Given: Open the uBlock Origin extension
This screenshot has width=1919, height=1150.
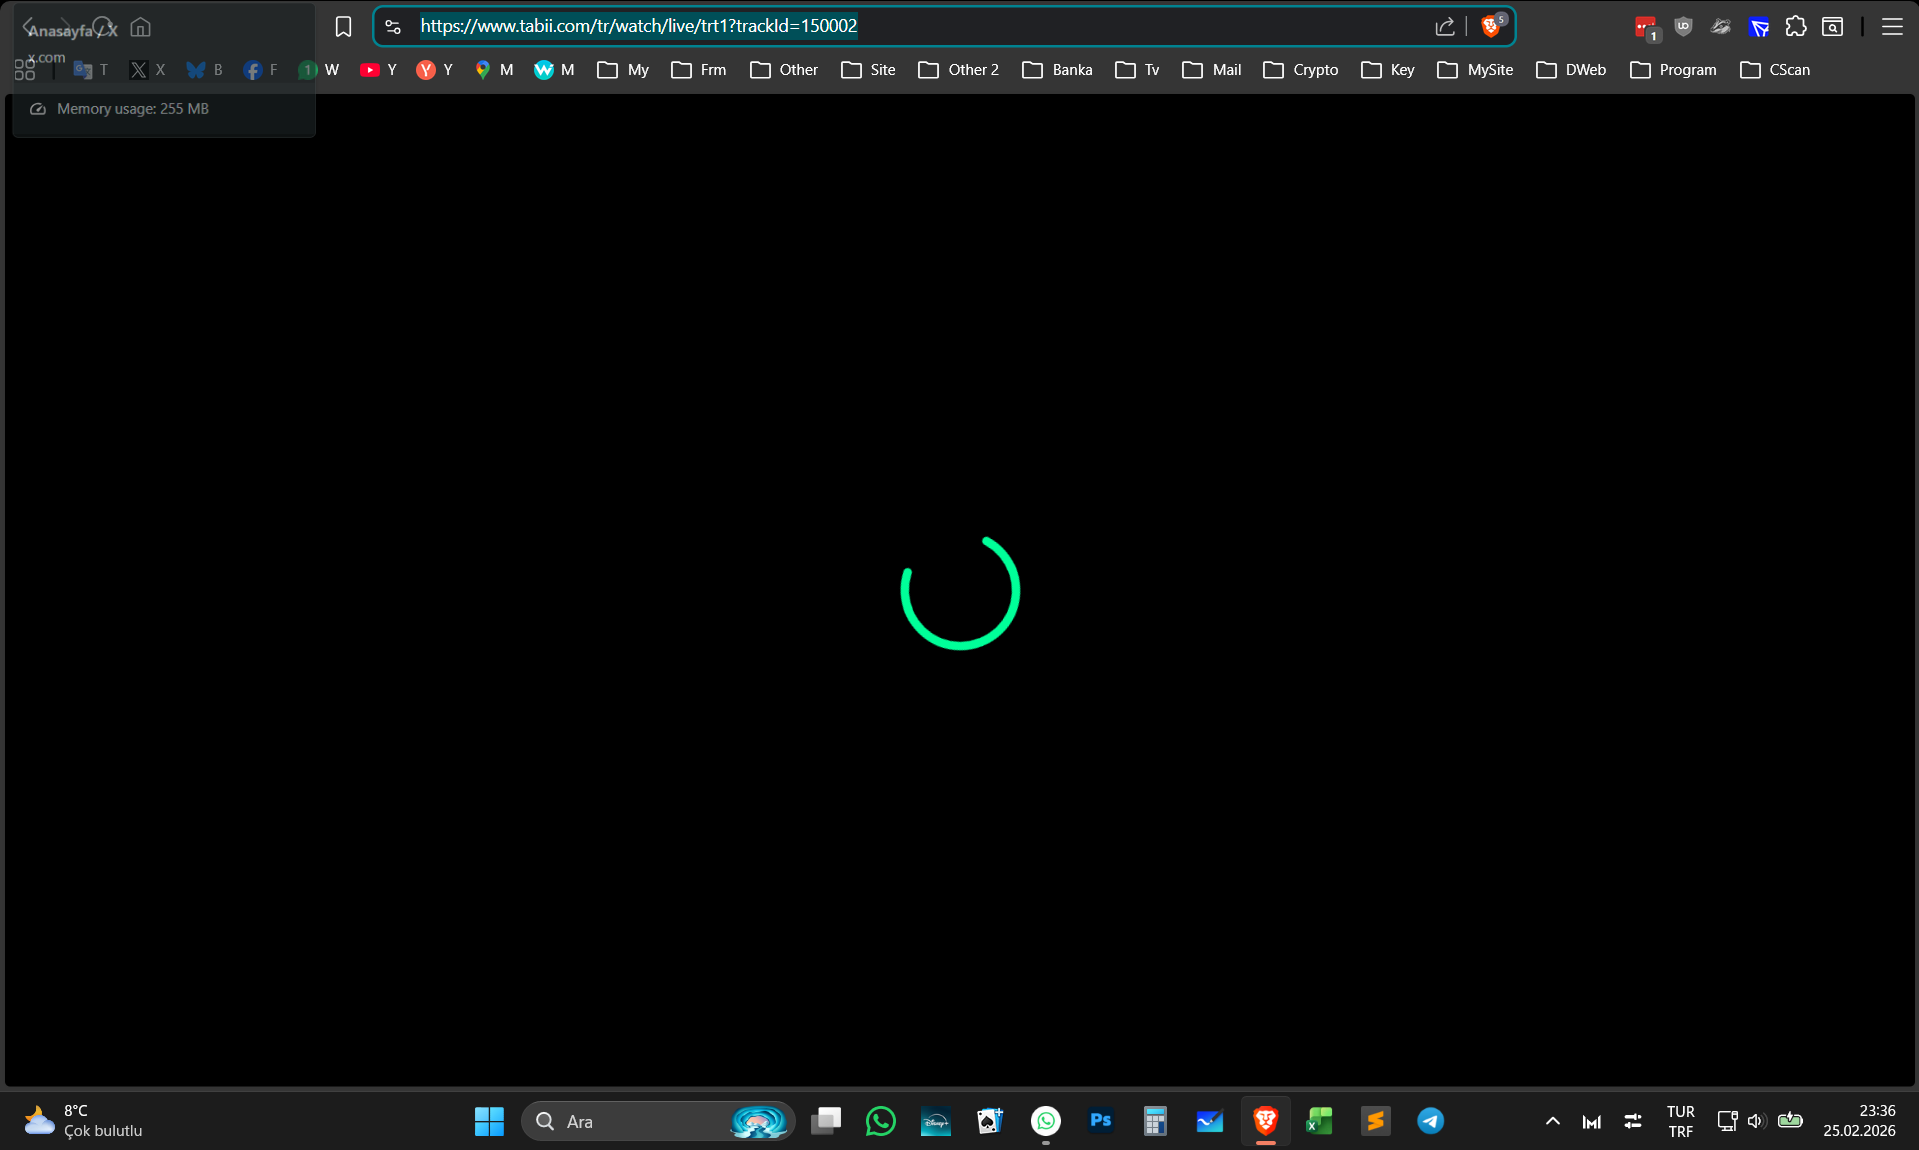Looking at the screenshot, I should click(x=1683, y=27).
